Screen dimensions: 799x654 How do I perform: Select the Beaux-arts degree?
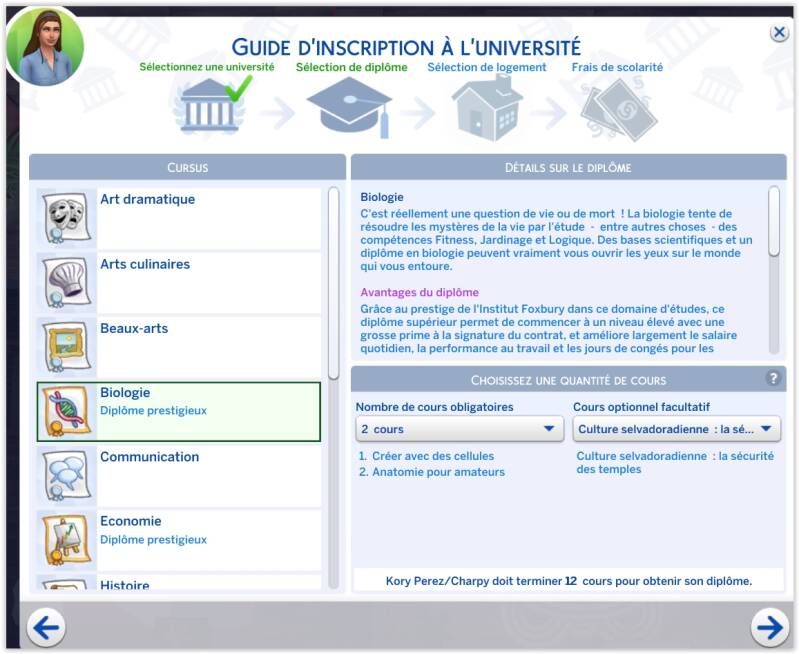click(179, 347)
